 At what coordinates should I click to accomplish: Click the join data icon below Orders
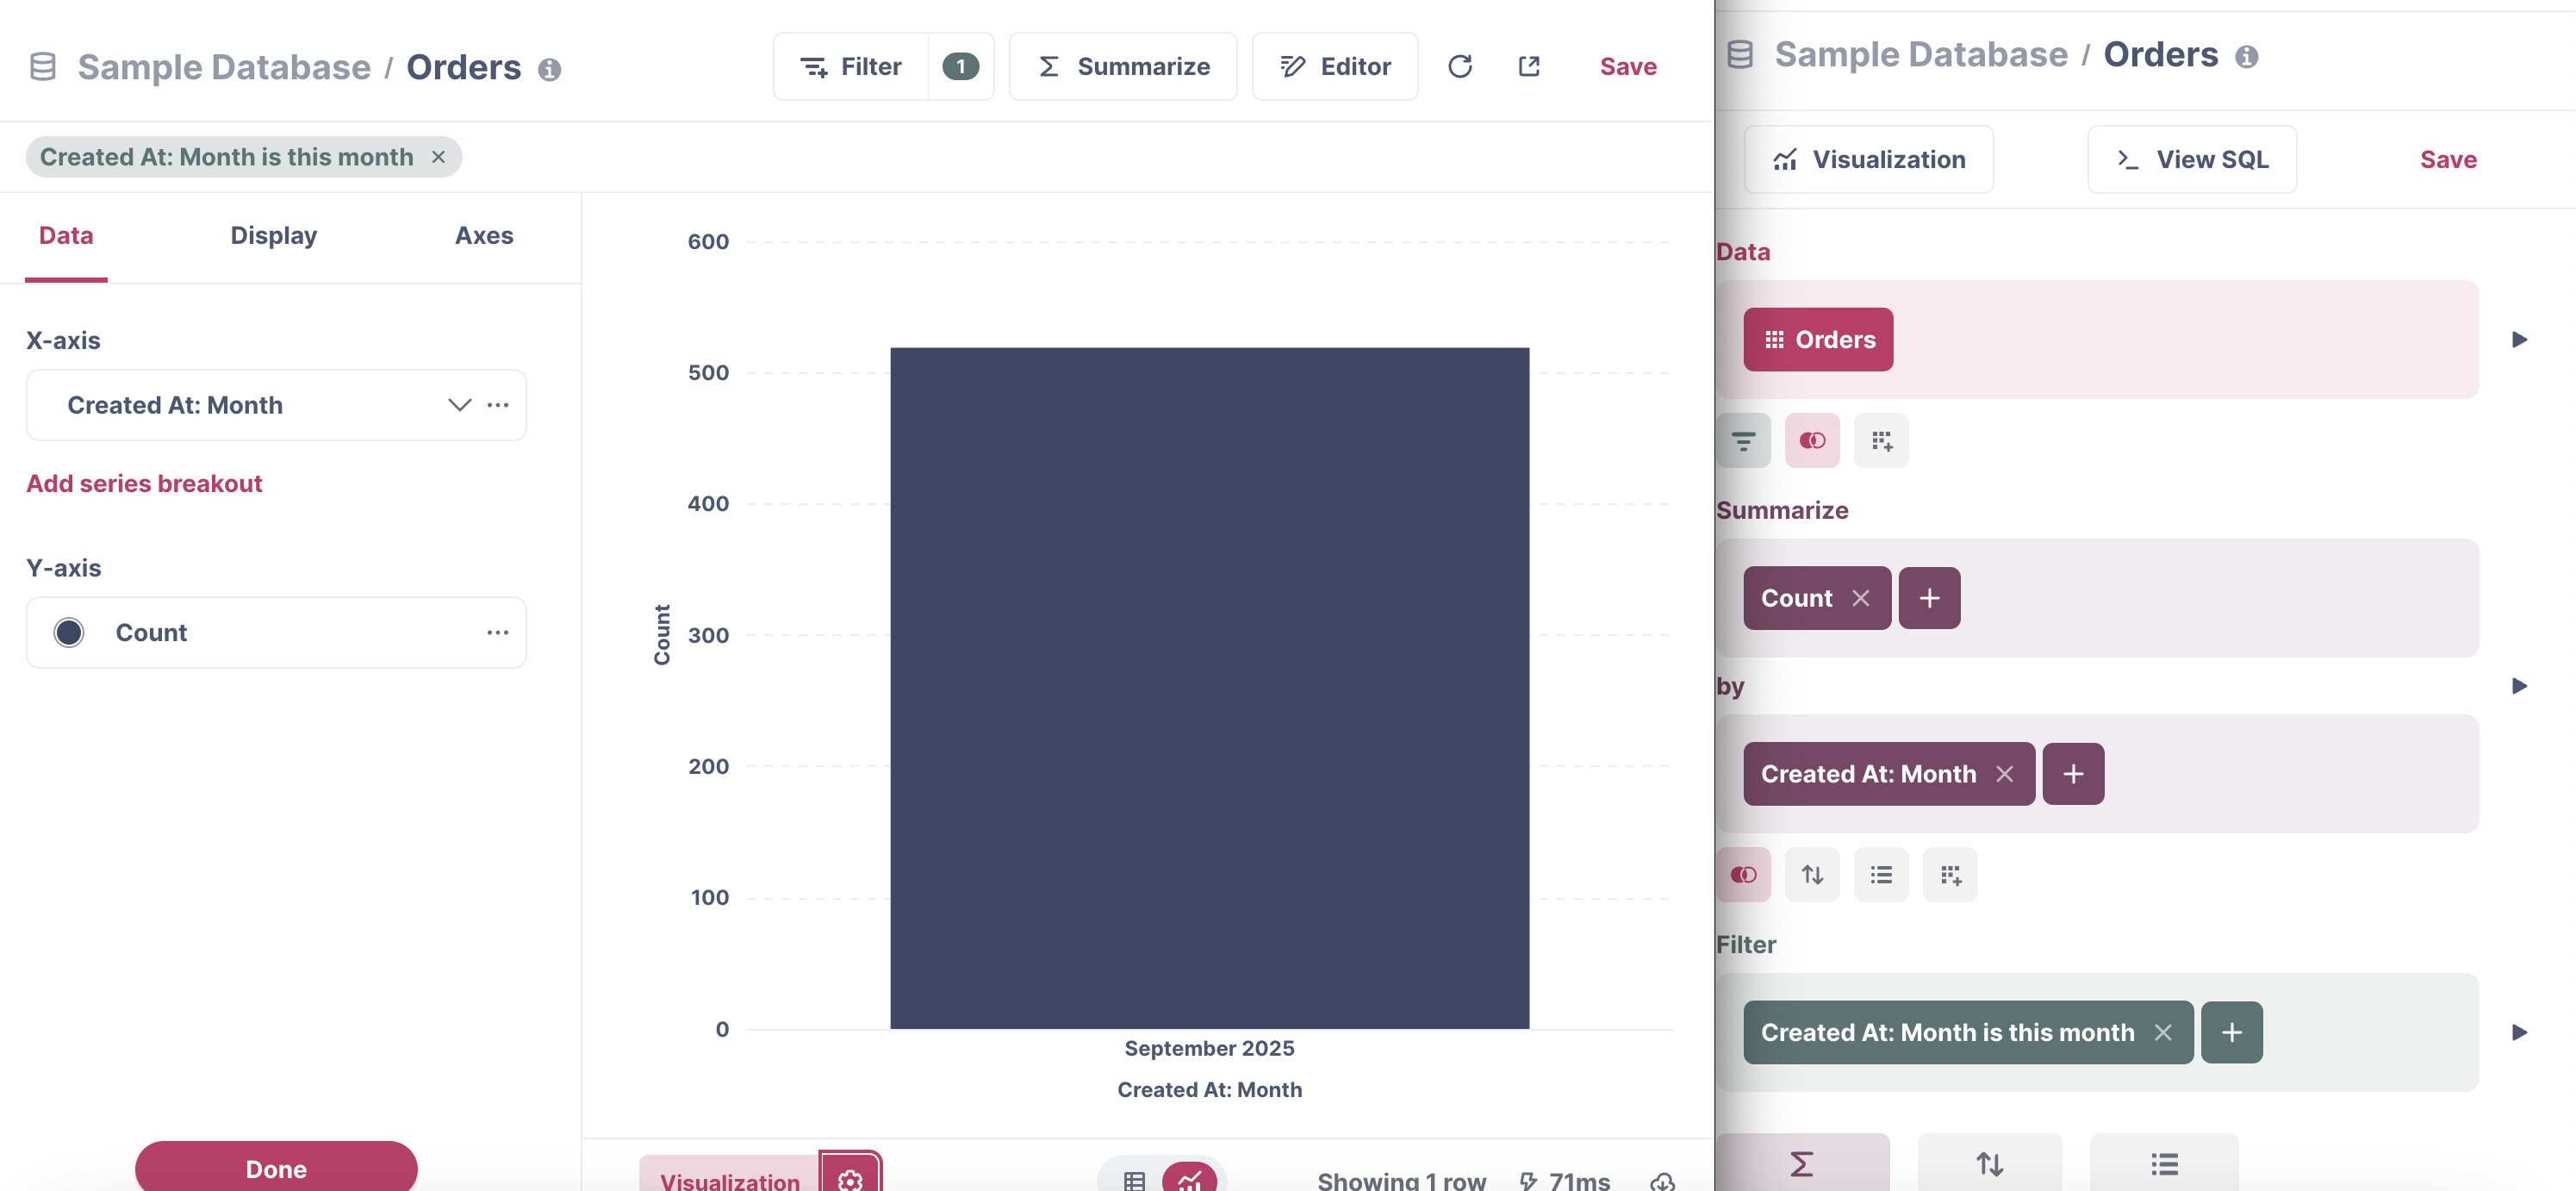point(1811,440)
